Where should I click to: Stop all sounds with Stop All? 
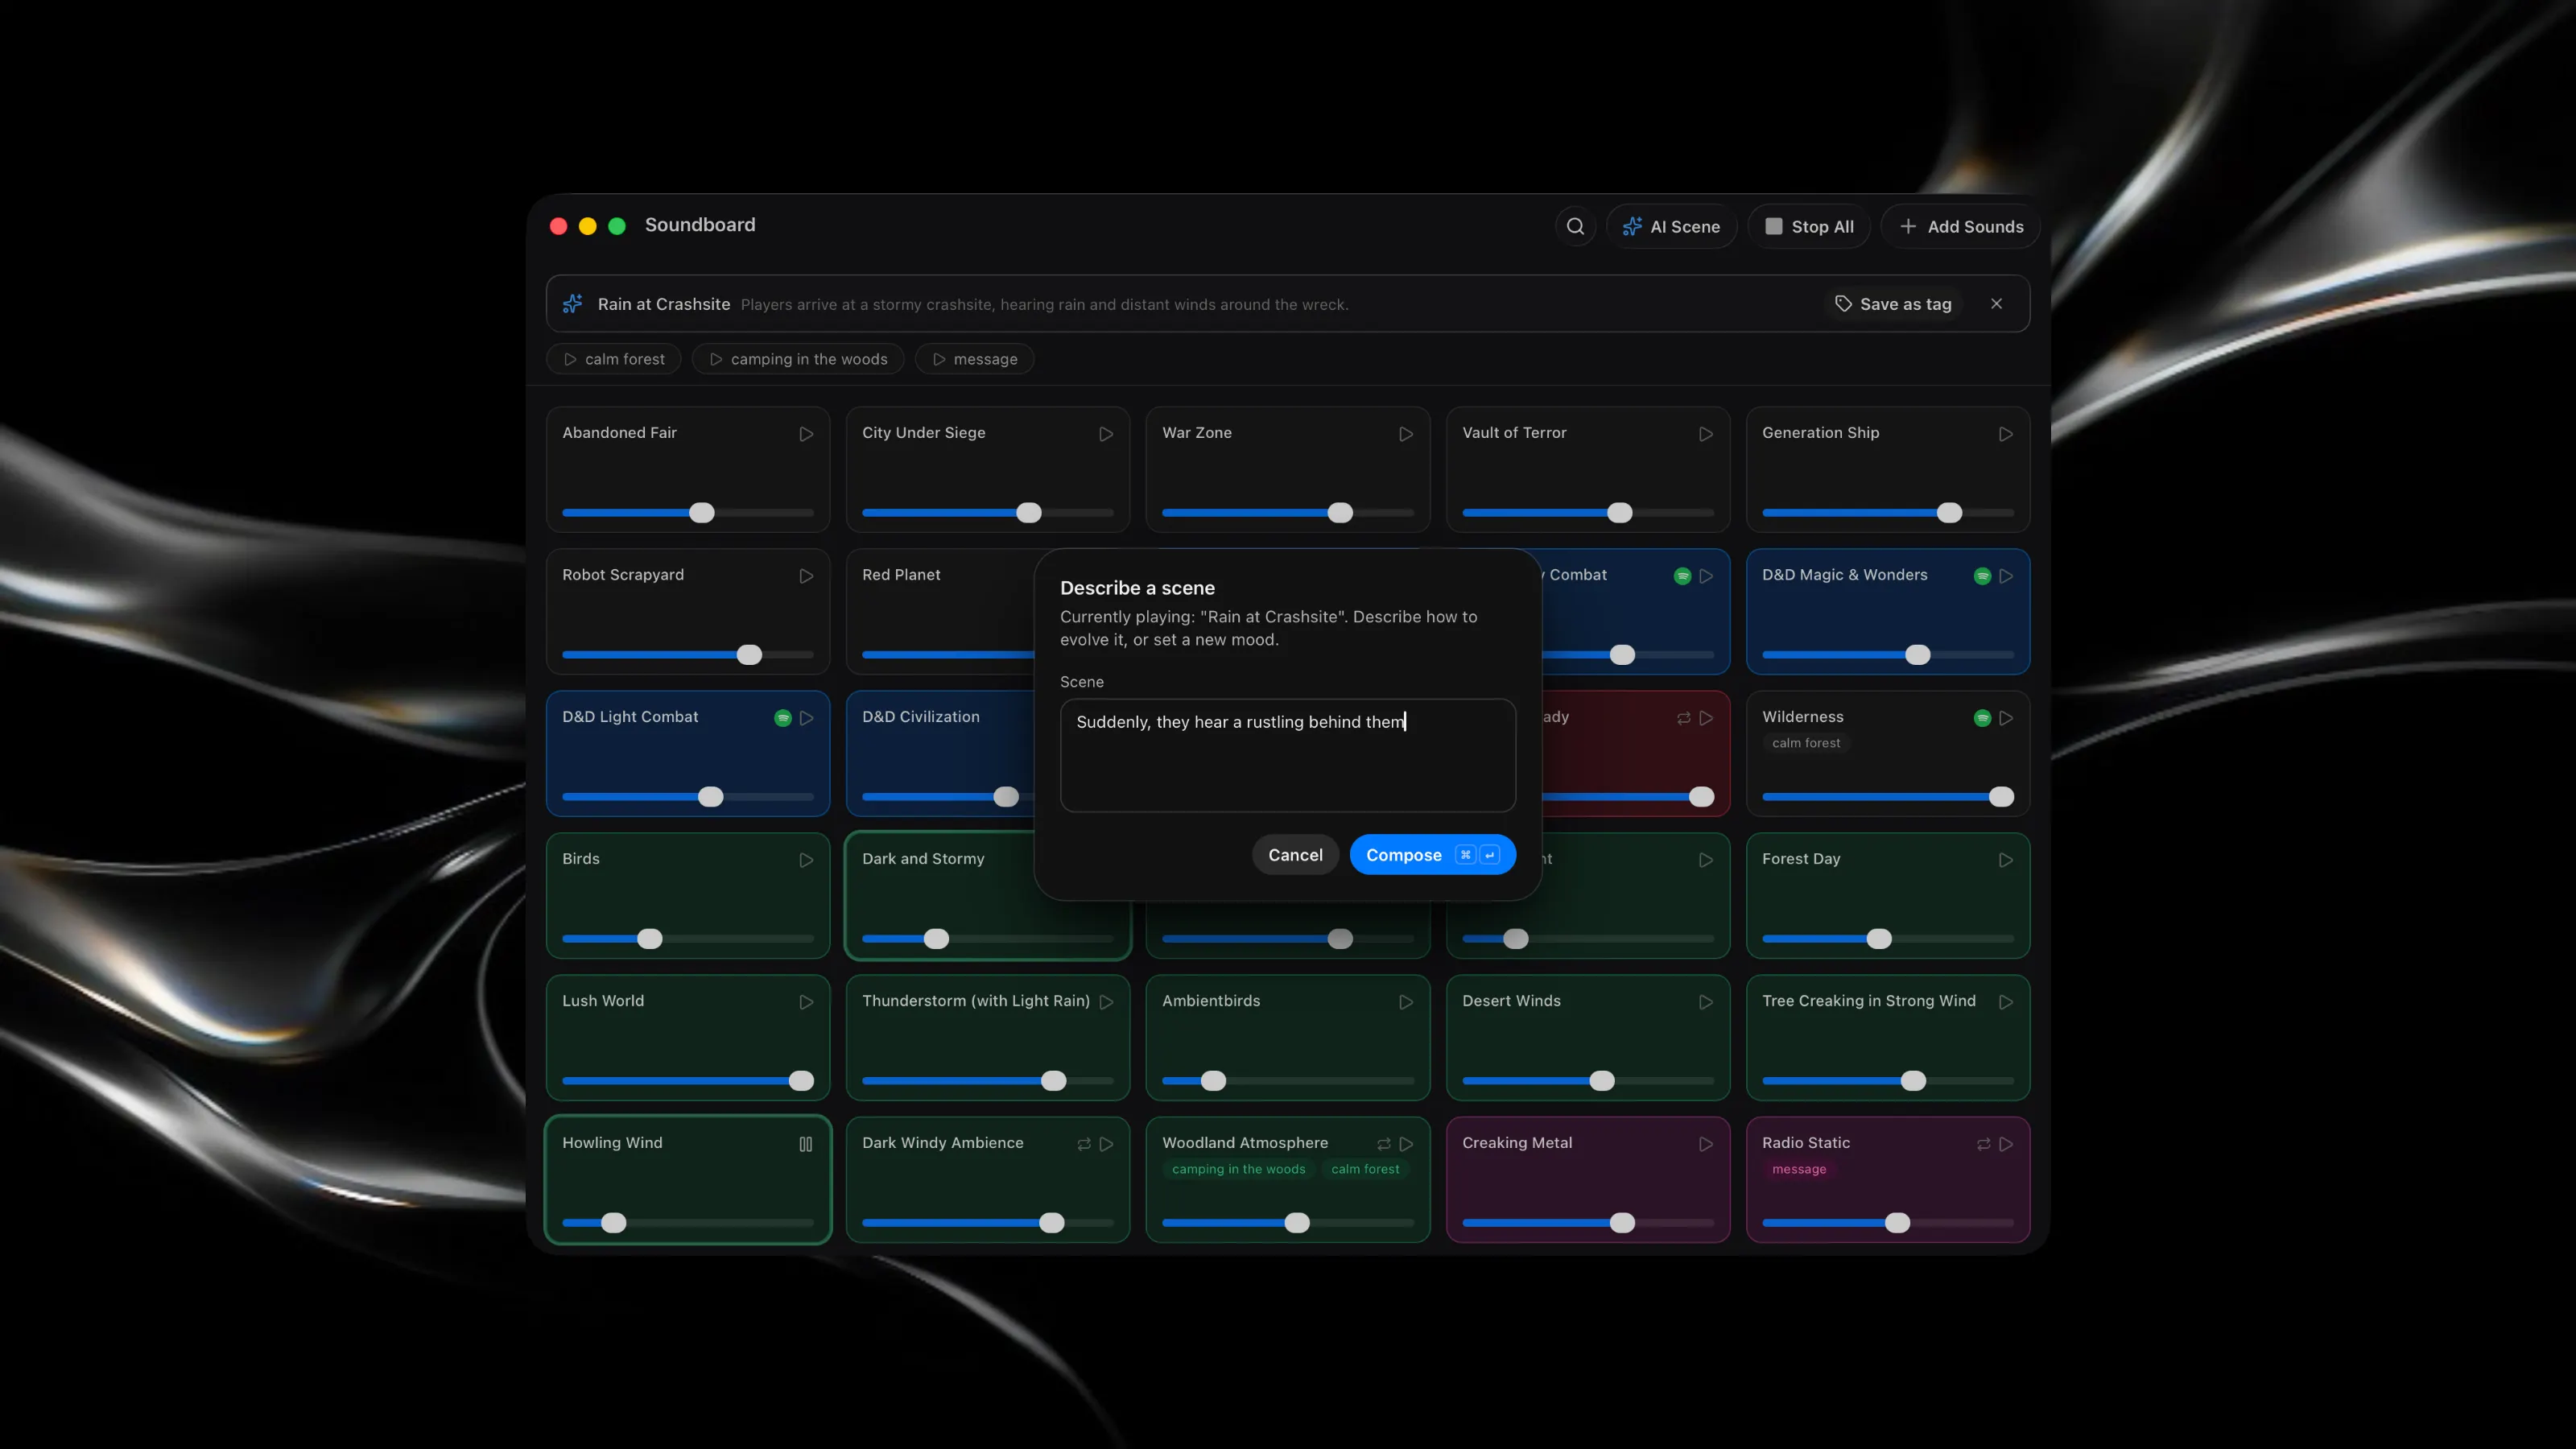[1809, 226]
